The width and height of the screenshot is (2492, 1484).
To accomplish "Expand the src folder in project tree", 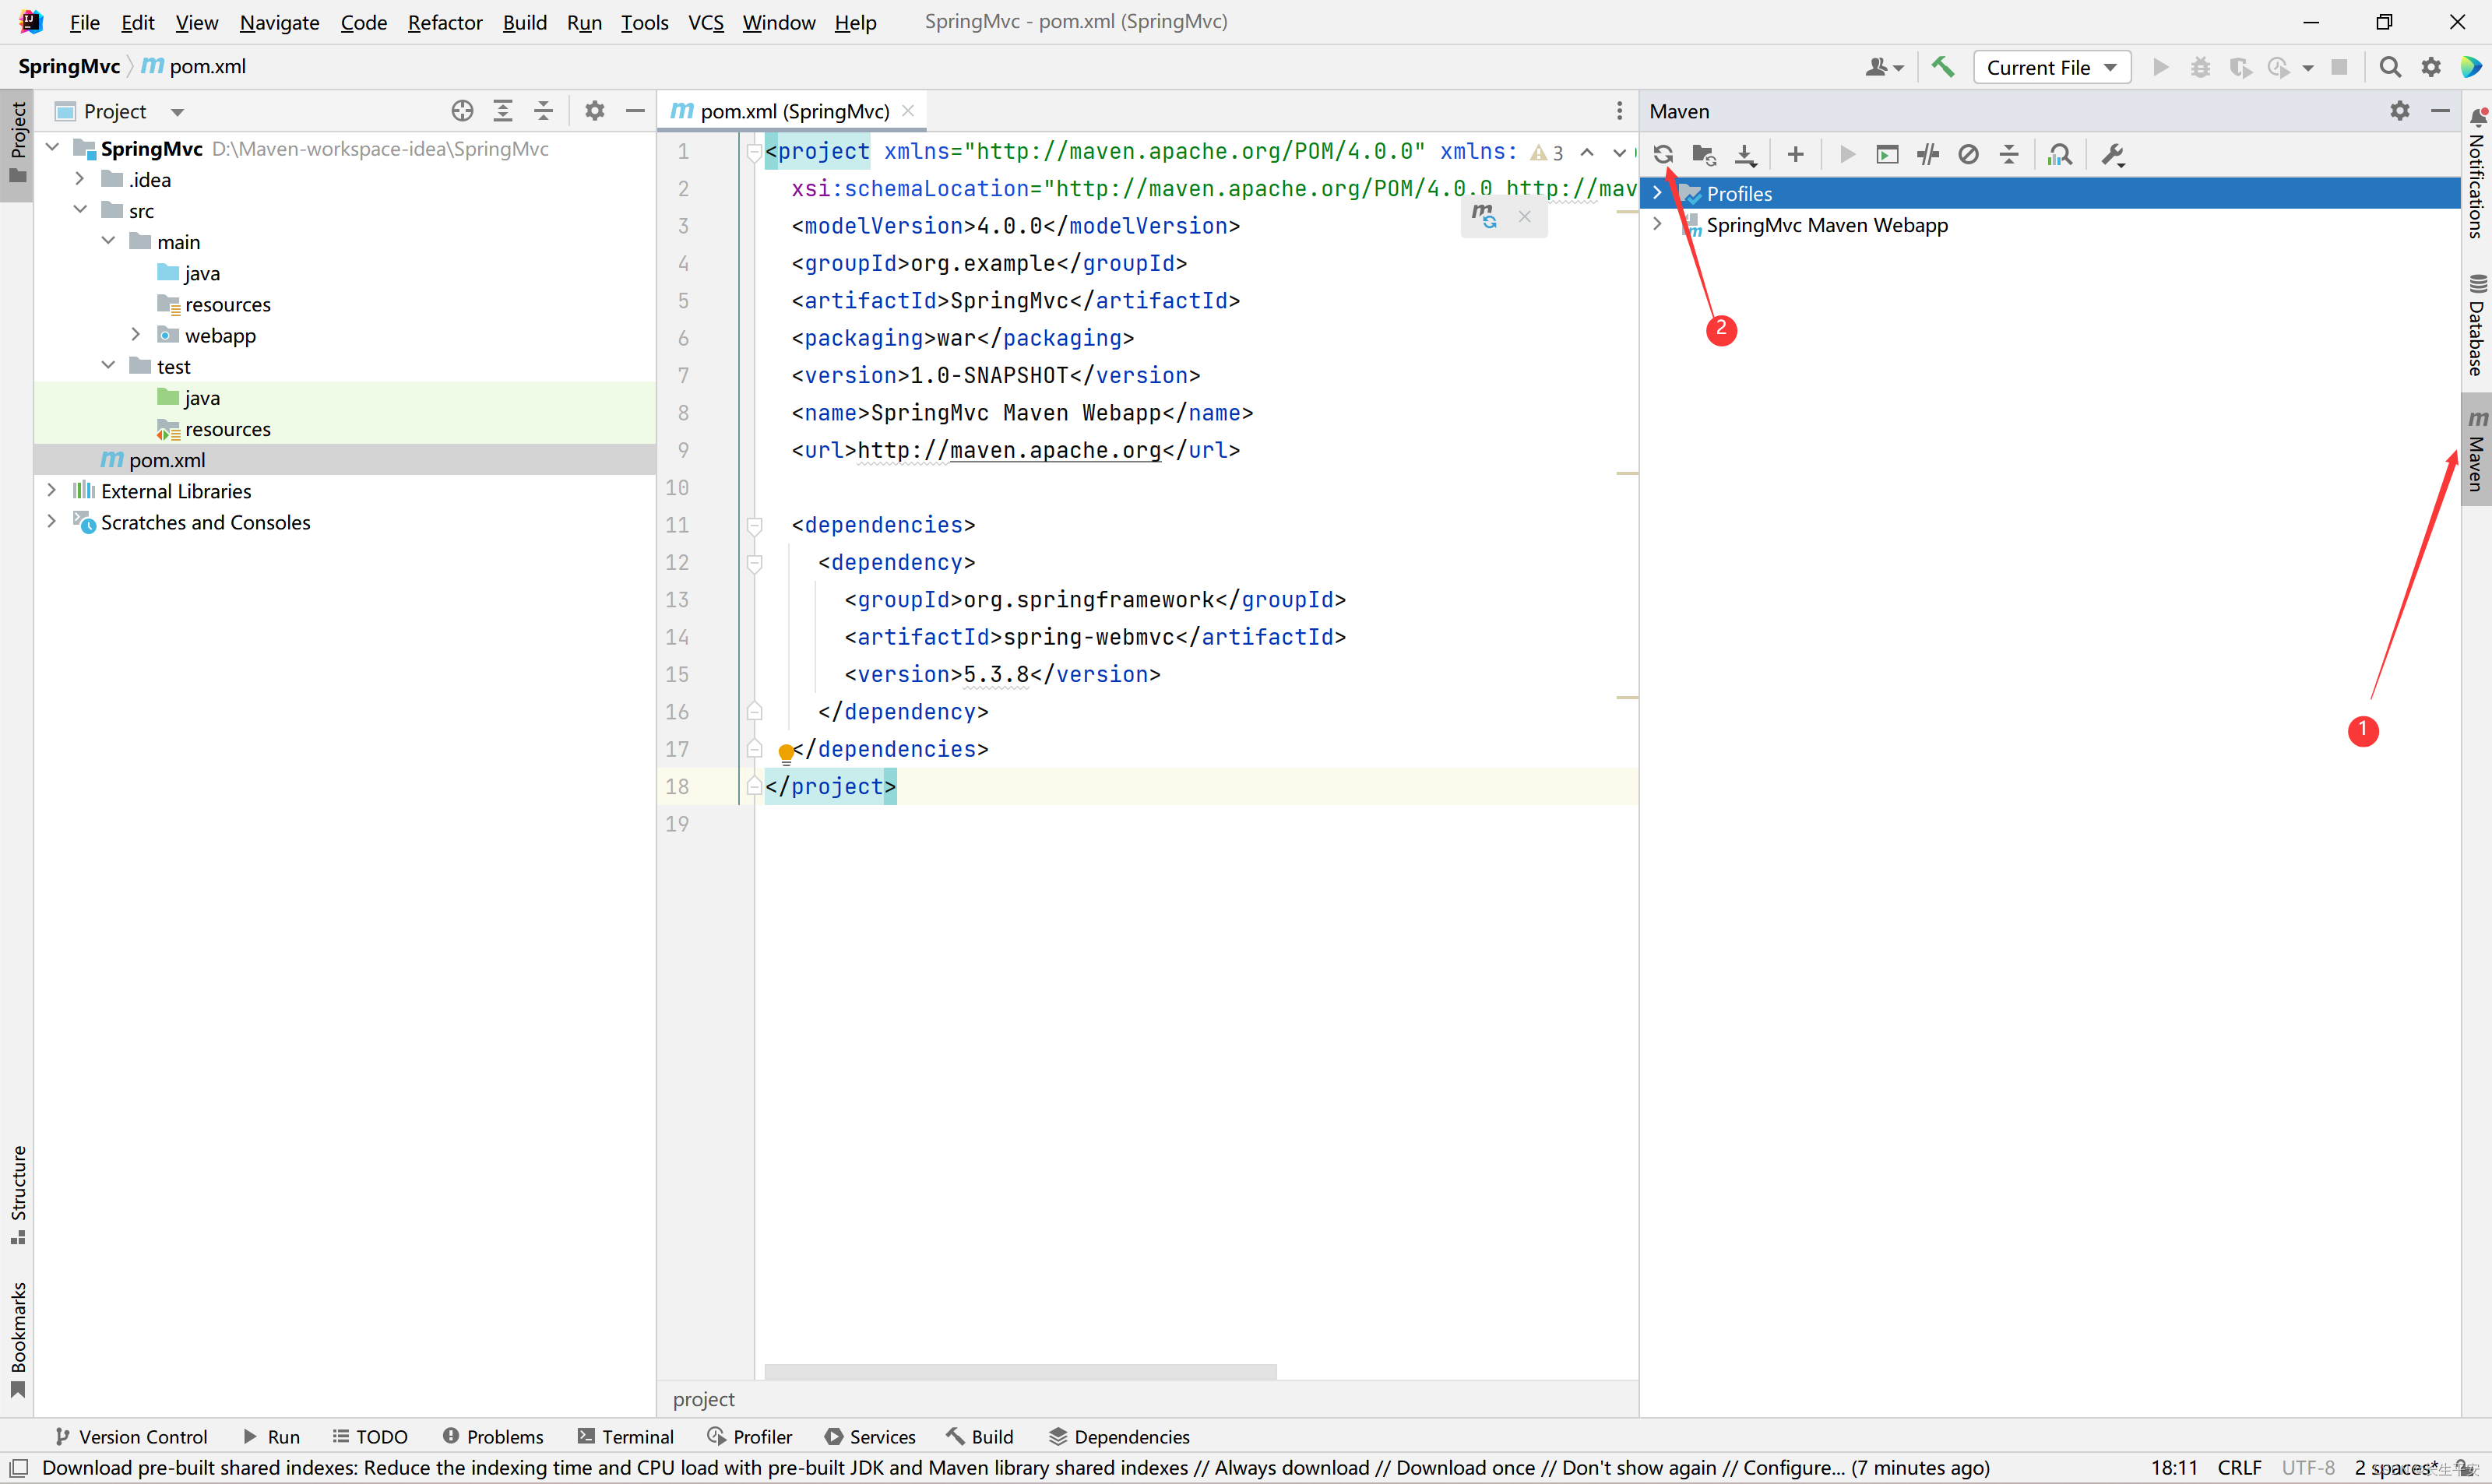I will coord(79,210).
